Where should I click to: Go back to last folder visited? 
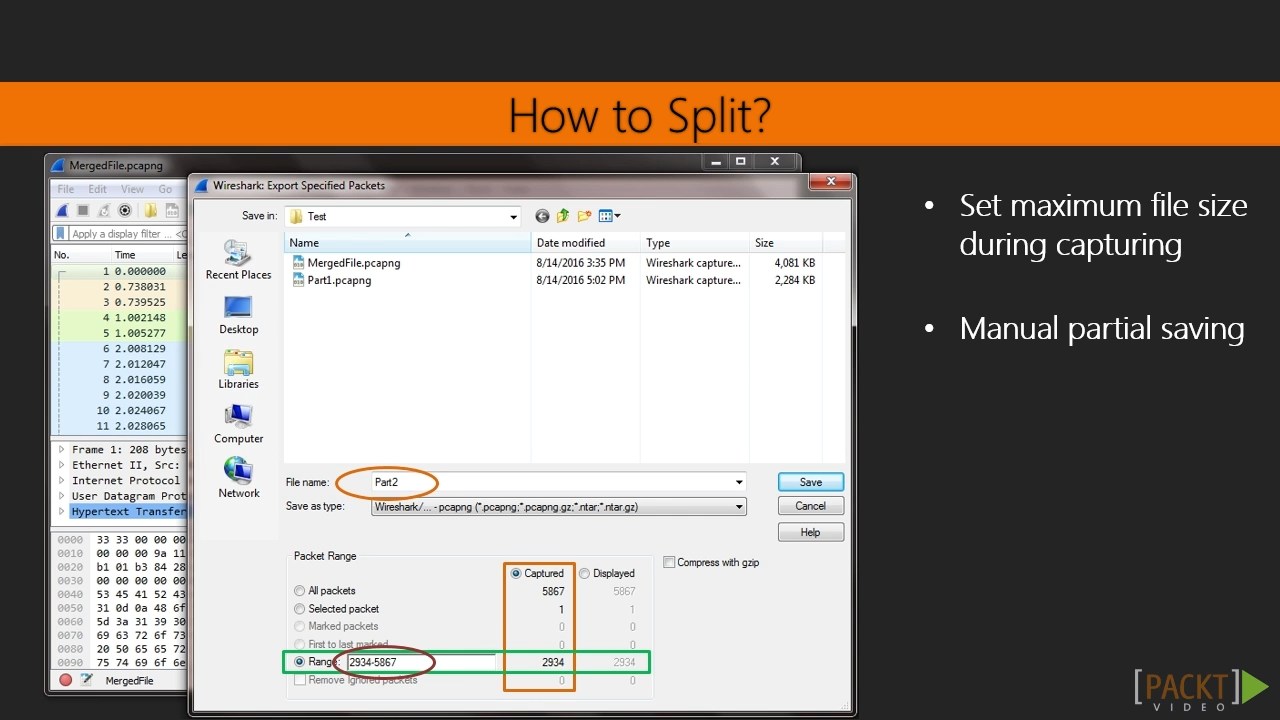pyautogui.click(x=542, y=216)
